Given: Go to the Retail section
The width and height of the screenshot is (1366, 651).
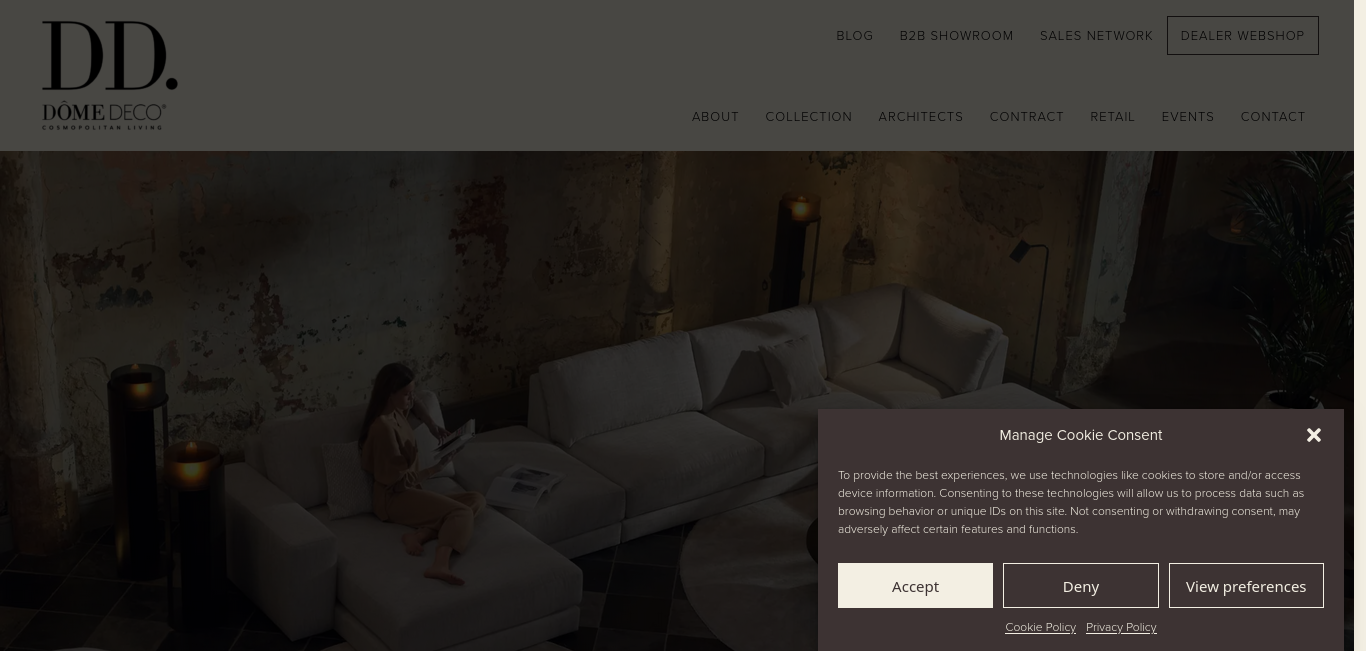Looking at the screenshot, I should [x=1113, y=117].
